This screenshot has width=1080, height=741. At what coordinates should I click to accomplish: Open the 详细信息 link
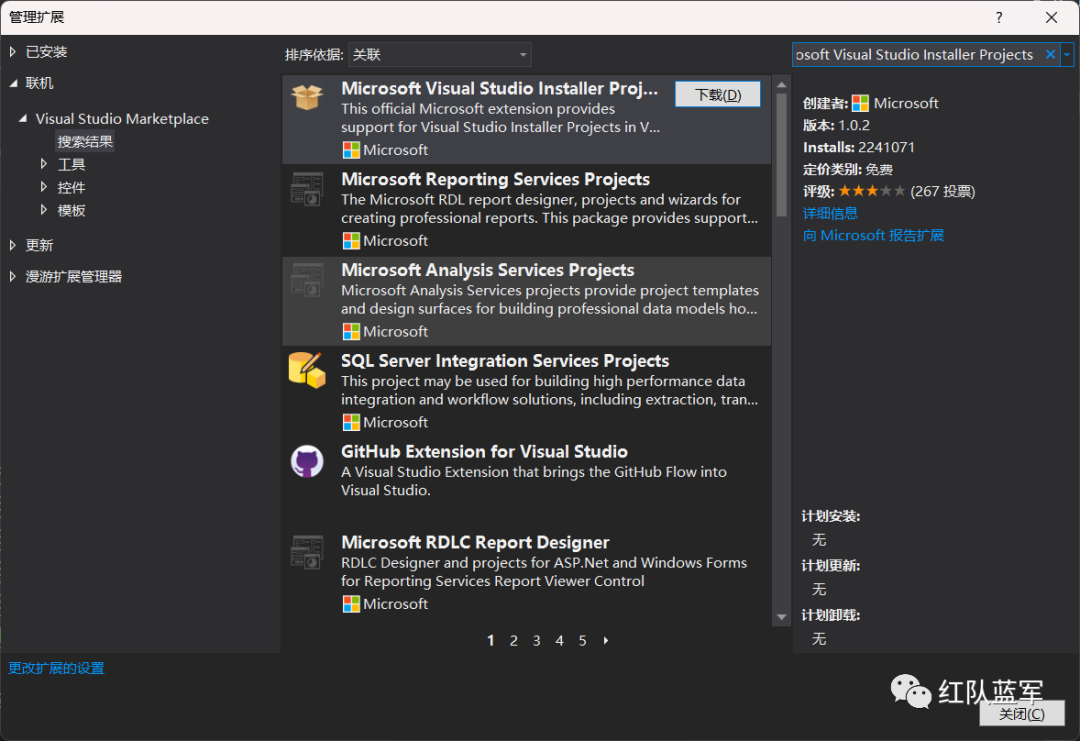tap(831, 213)
